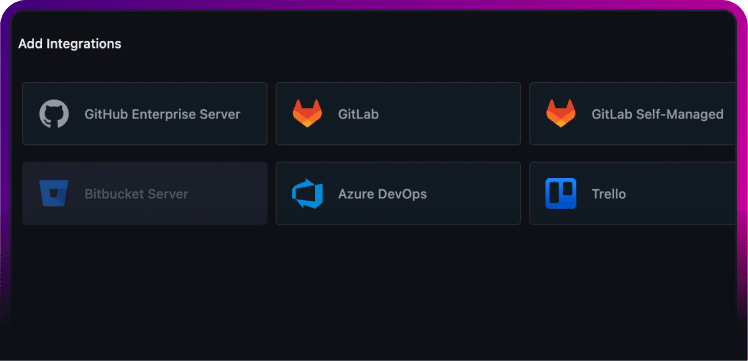This screenshot has width=748, height=361.
Task: Choose the disabled Bitbucket Server card
Action: 145,193
